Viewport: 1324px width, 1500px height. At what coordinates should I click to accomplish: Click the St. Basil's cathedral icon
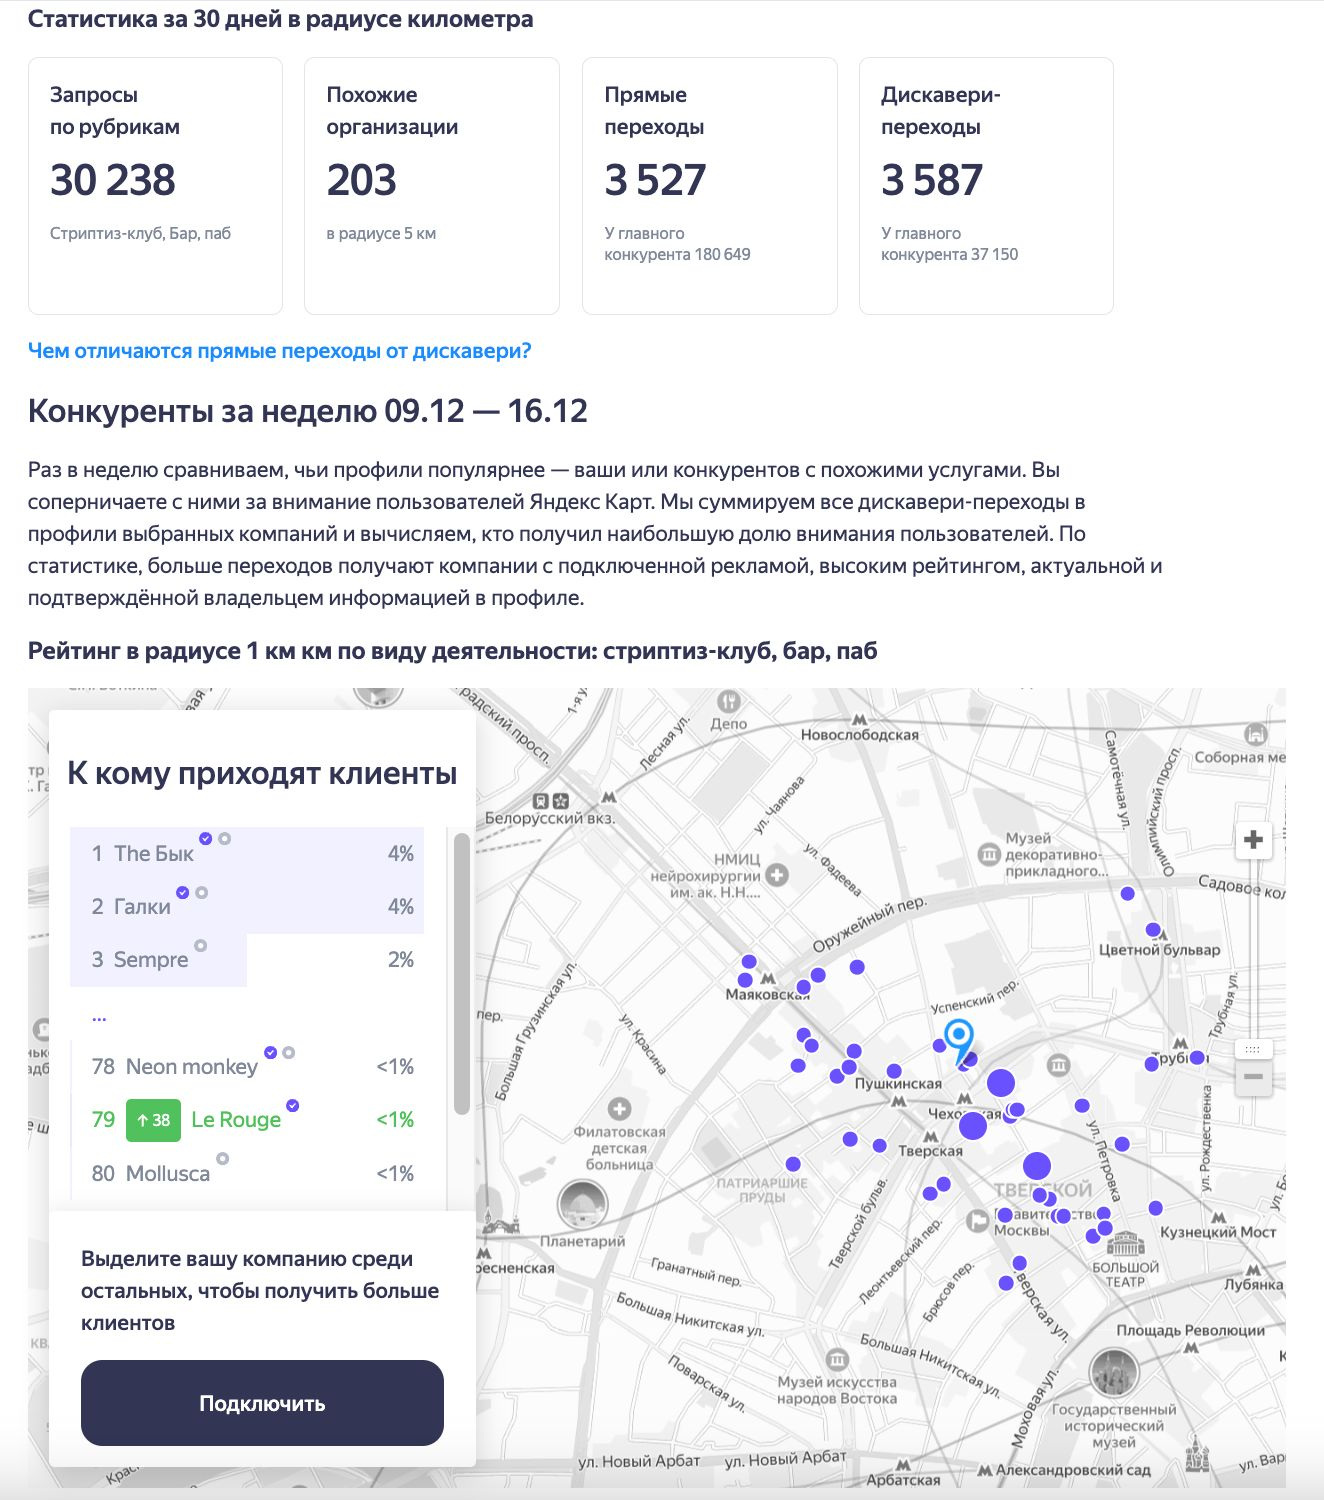(1196, 1453)
